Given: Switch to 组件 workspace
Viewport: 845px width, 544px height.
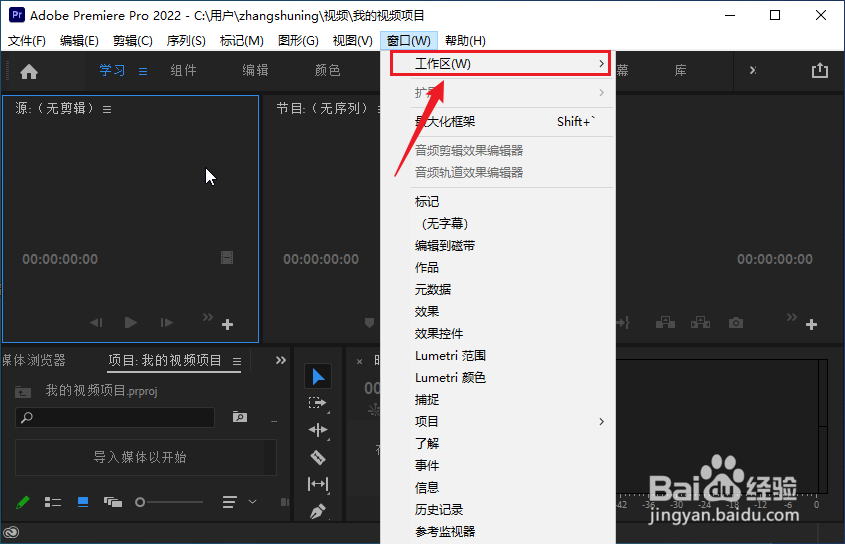Looking at the screenshot, I should tap(184, 70).
